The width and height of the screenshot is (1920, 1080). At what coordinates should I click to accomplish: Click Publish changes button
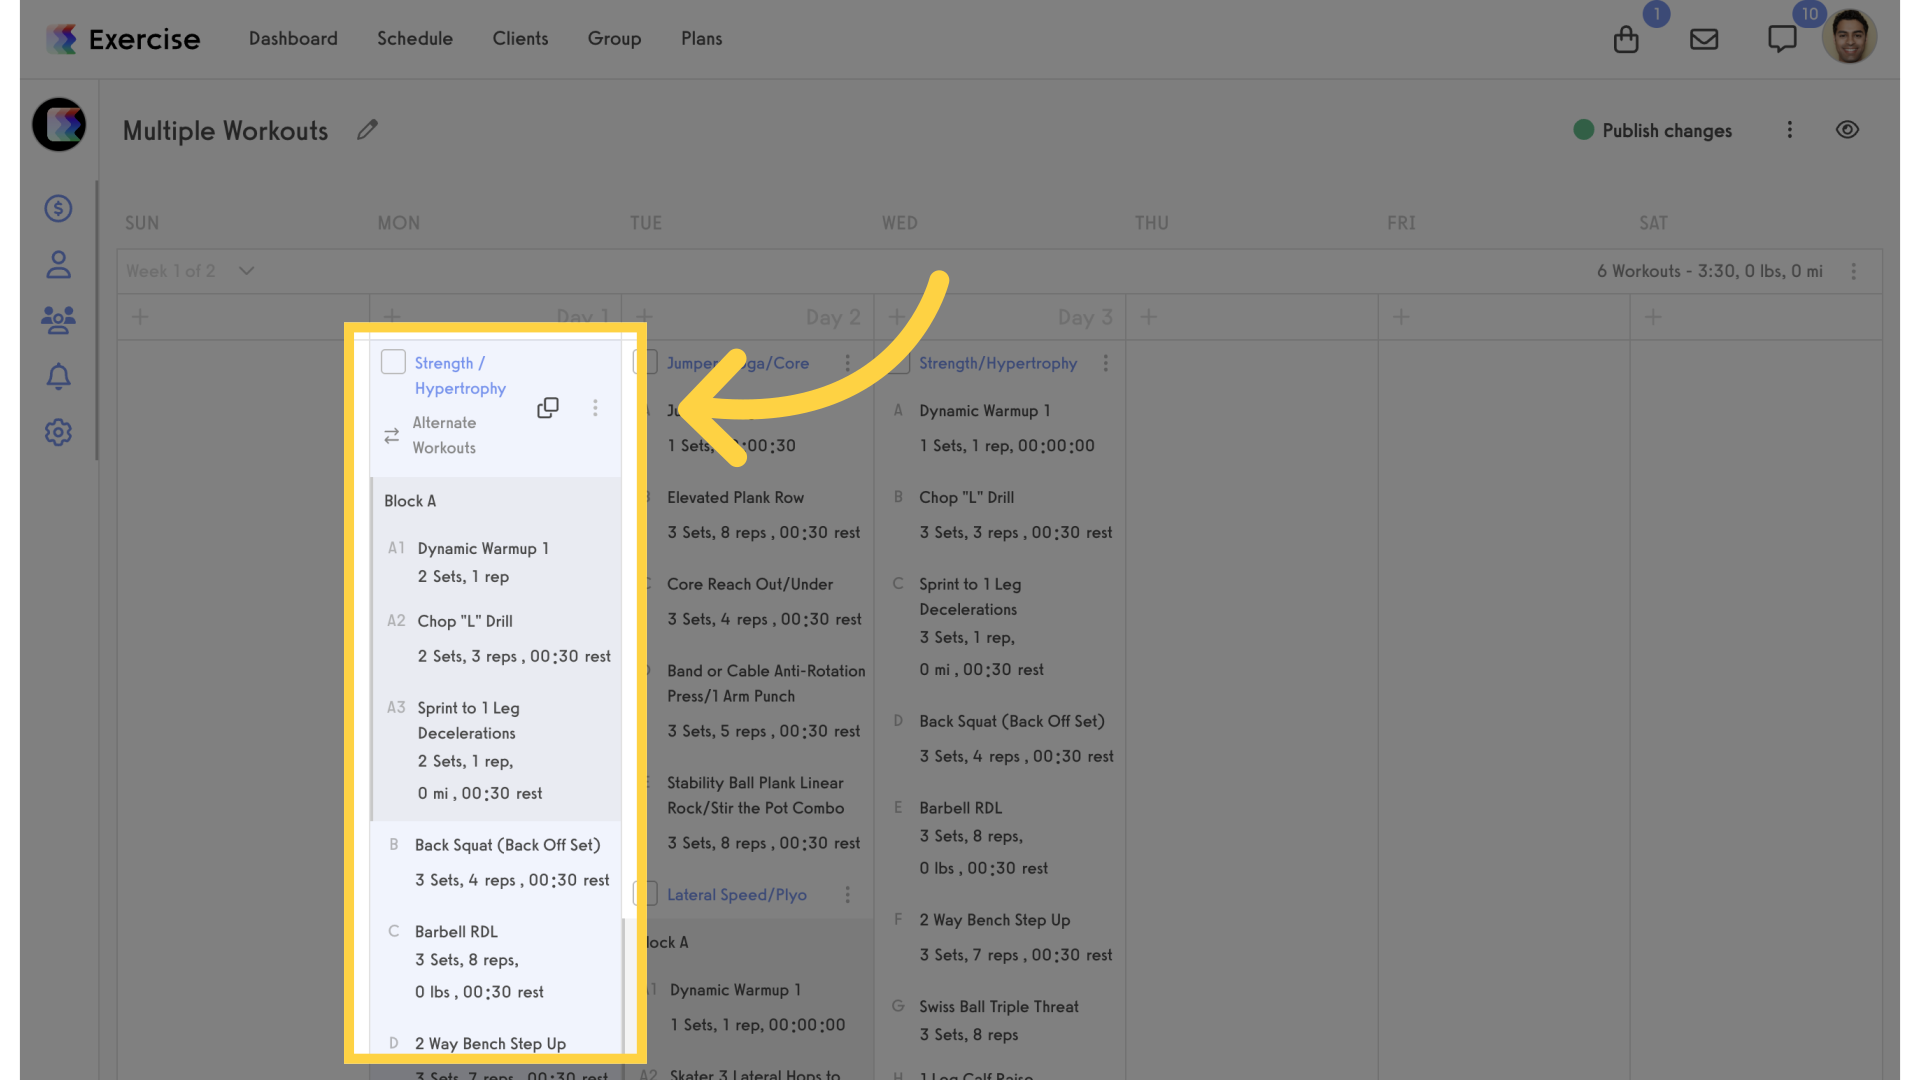coord(1652,130)
